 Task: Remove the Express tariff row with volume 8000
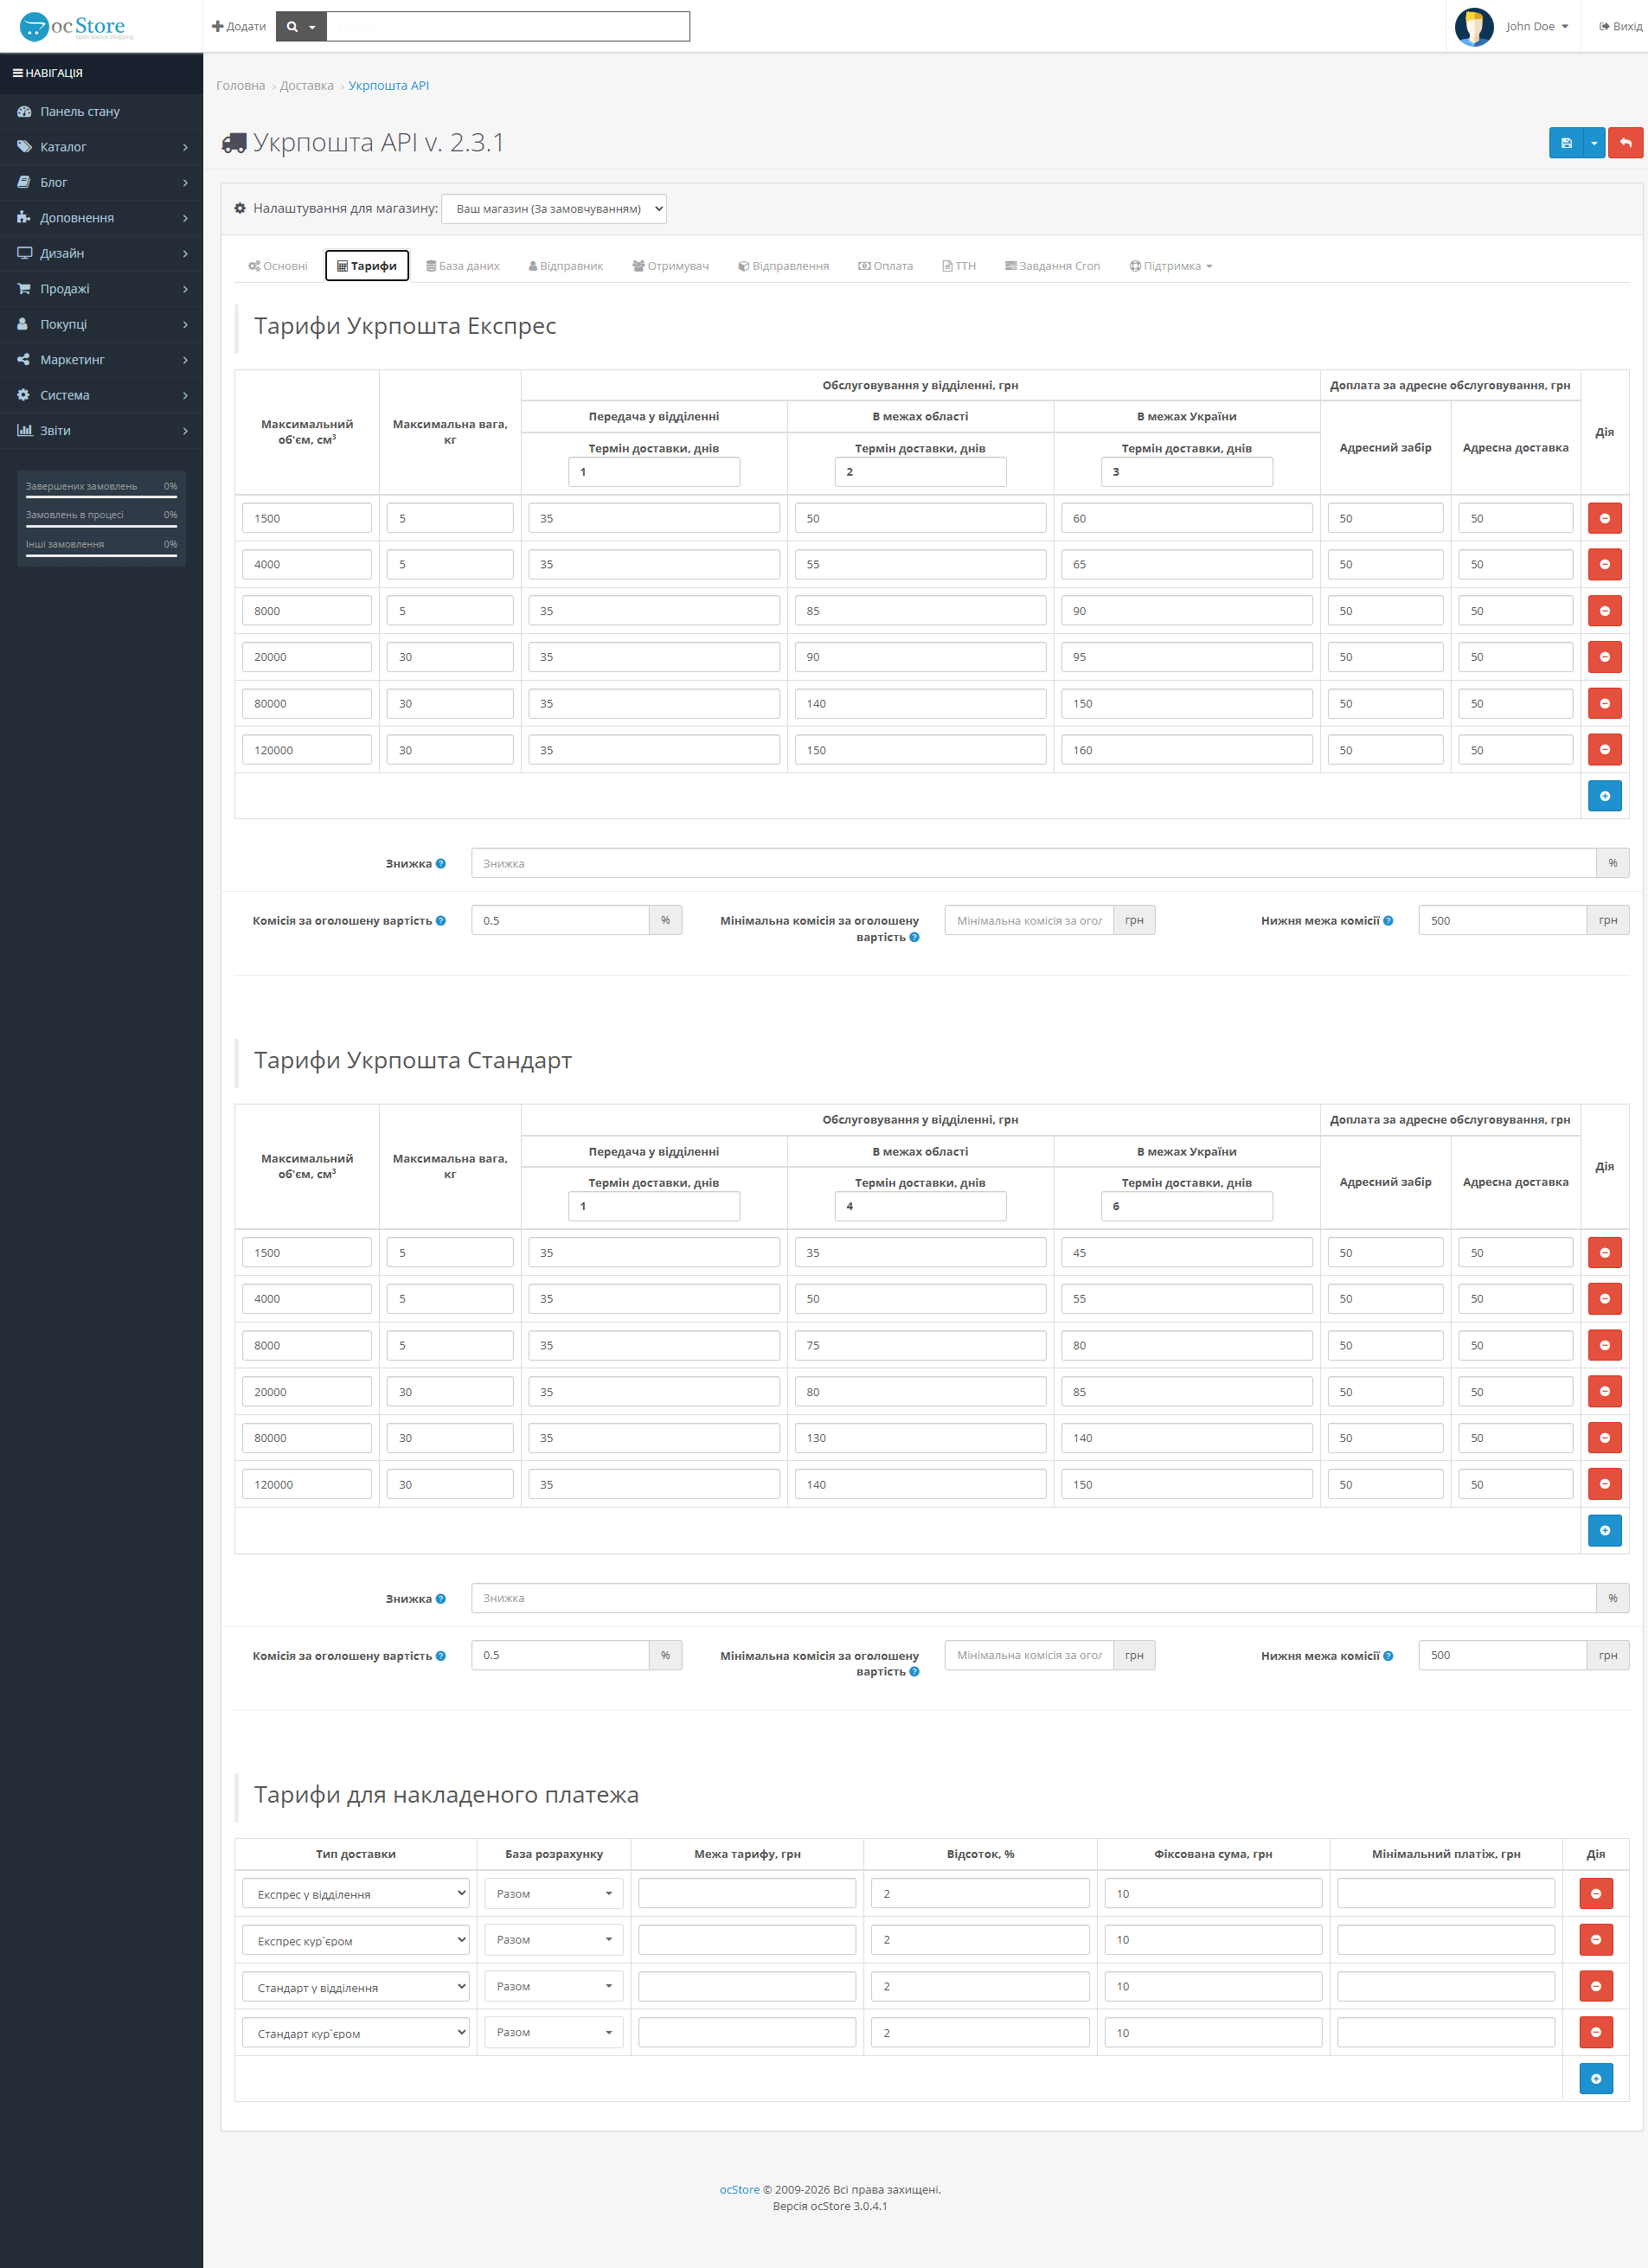1604,611
